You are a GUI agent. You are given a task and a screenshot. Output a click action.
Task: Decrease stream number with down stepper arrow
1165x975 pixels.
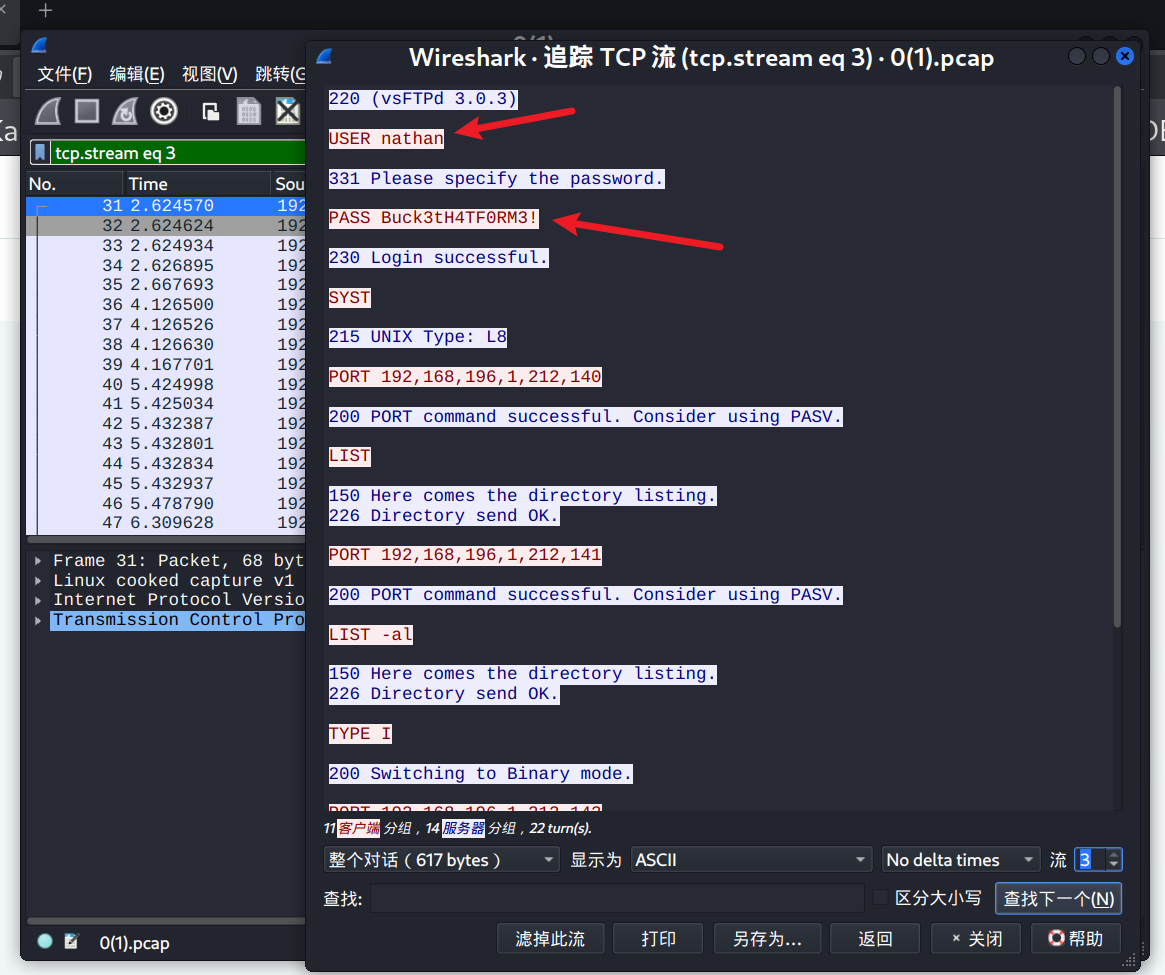(x=1113, y=866)
